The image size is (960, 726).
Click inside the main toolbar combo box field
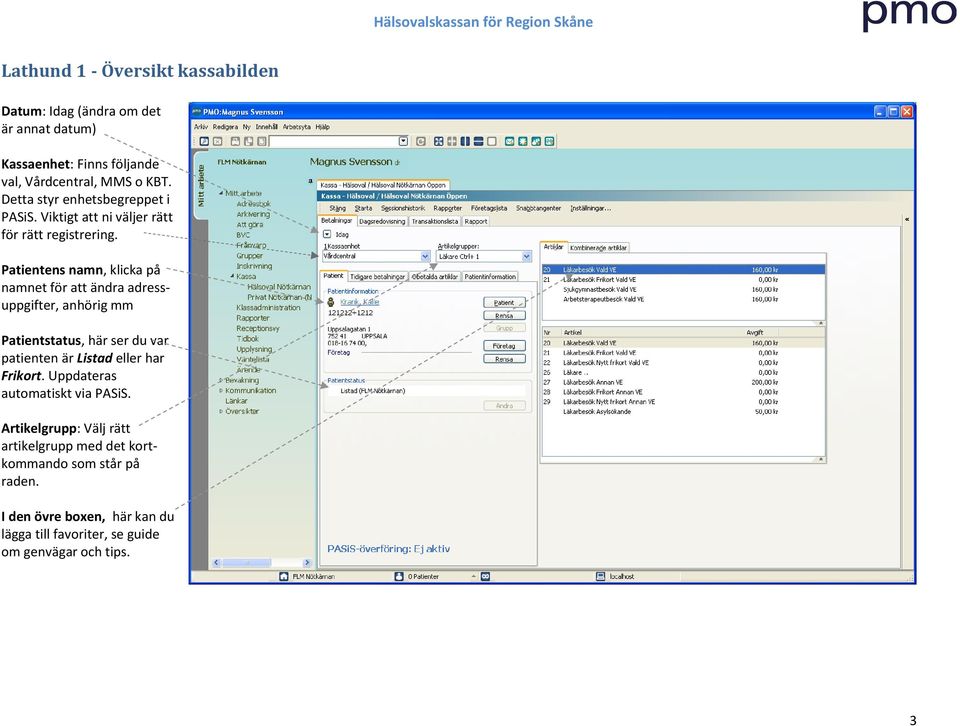point(334,141)
